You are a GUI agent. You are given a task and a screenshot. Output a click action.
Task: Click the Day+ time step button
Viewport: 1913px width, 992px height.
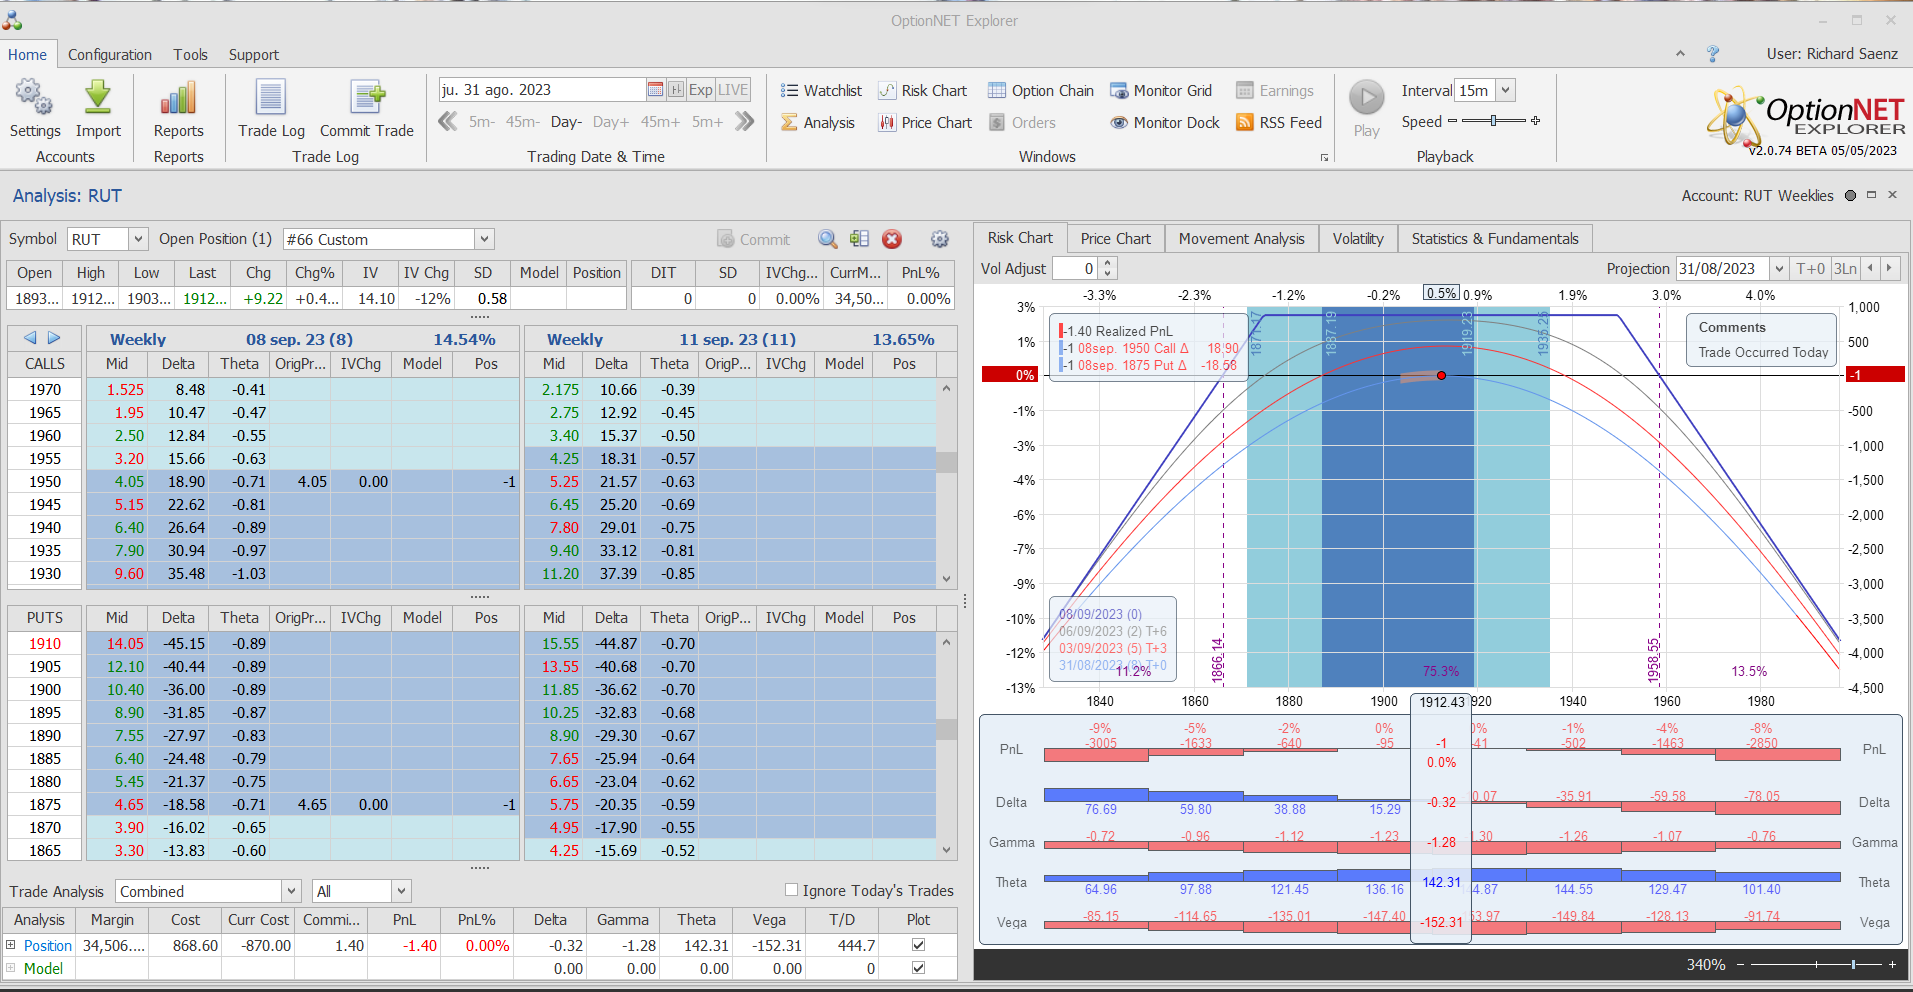[x=610, y=122]
